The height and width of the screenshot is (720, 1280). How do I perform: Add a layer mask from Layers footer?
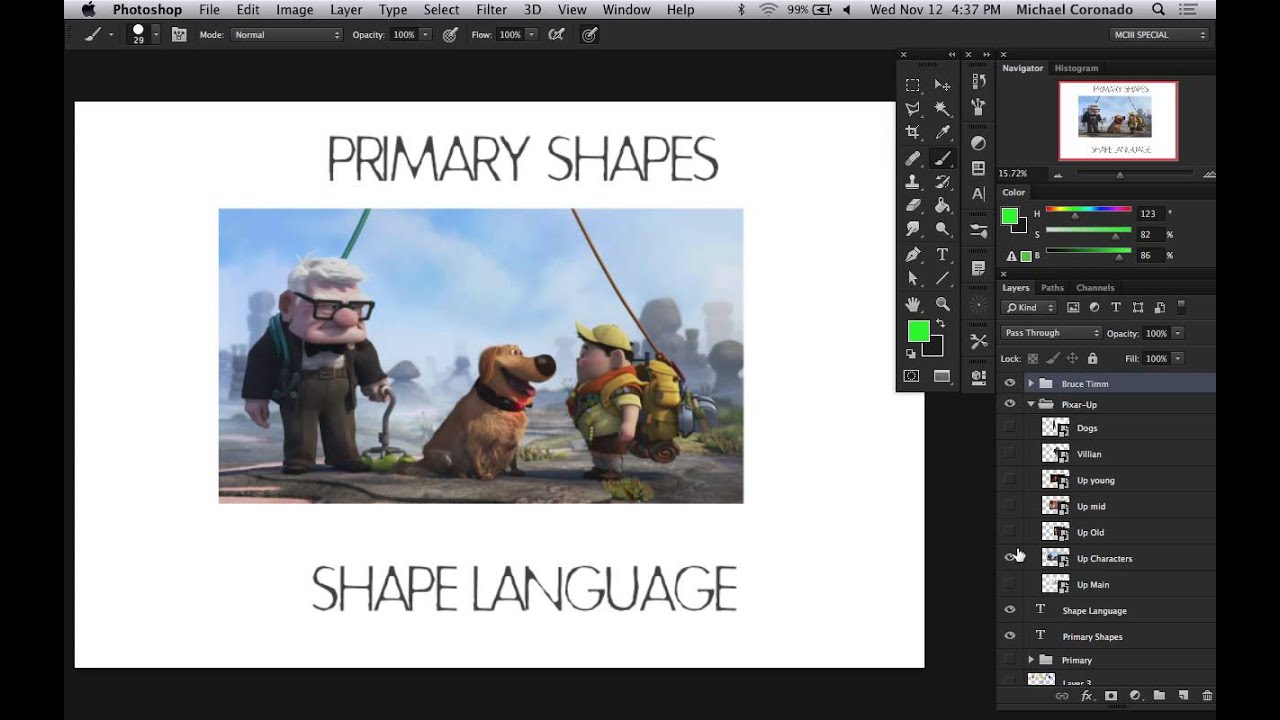[x=1110, y=696]
